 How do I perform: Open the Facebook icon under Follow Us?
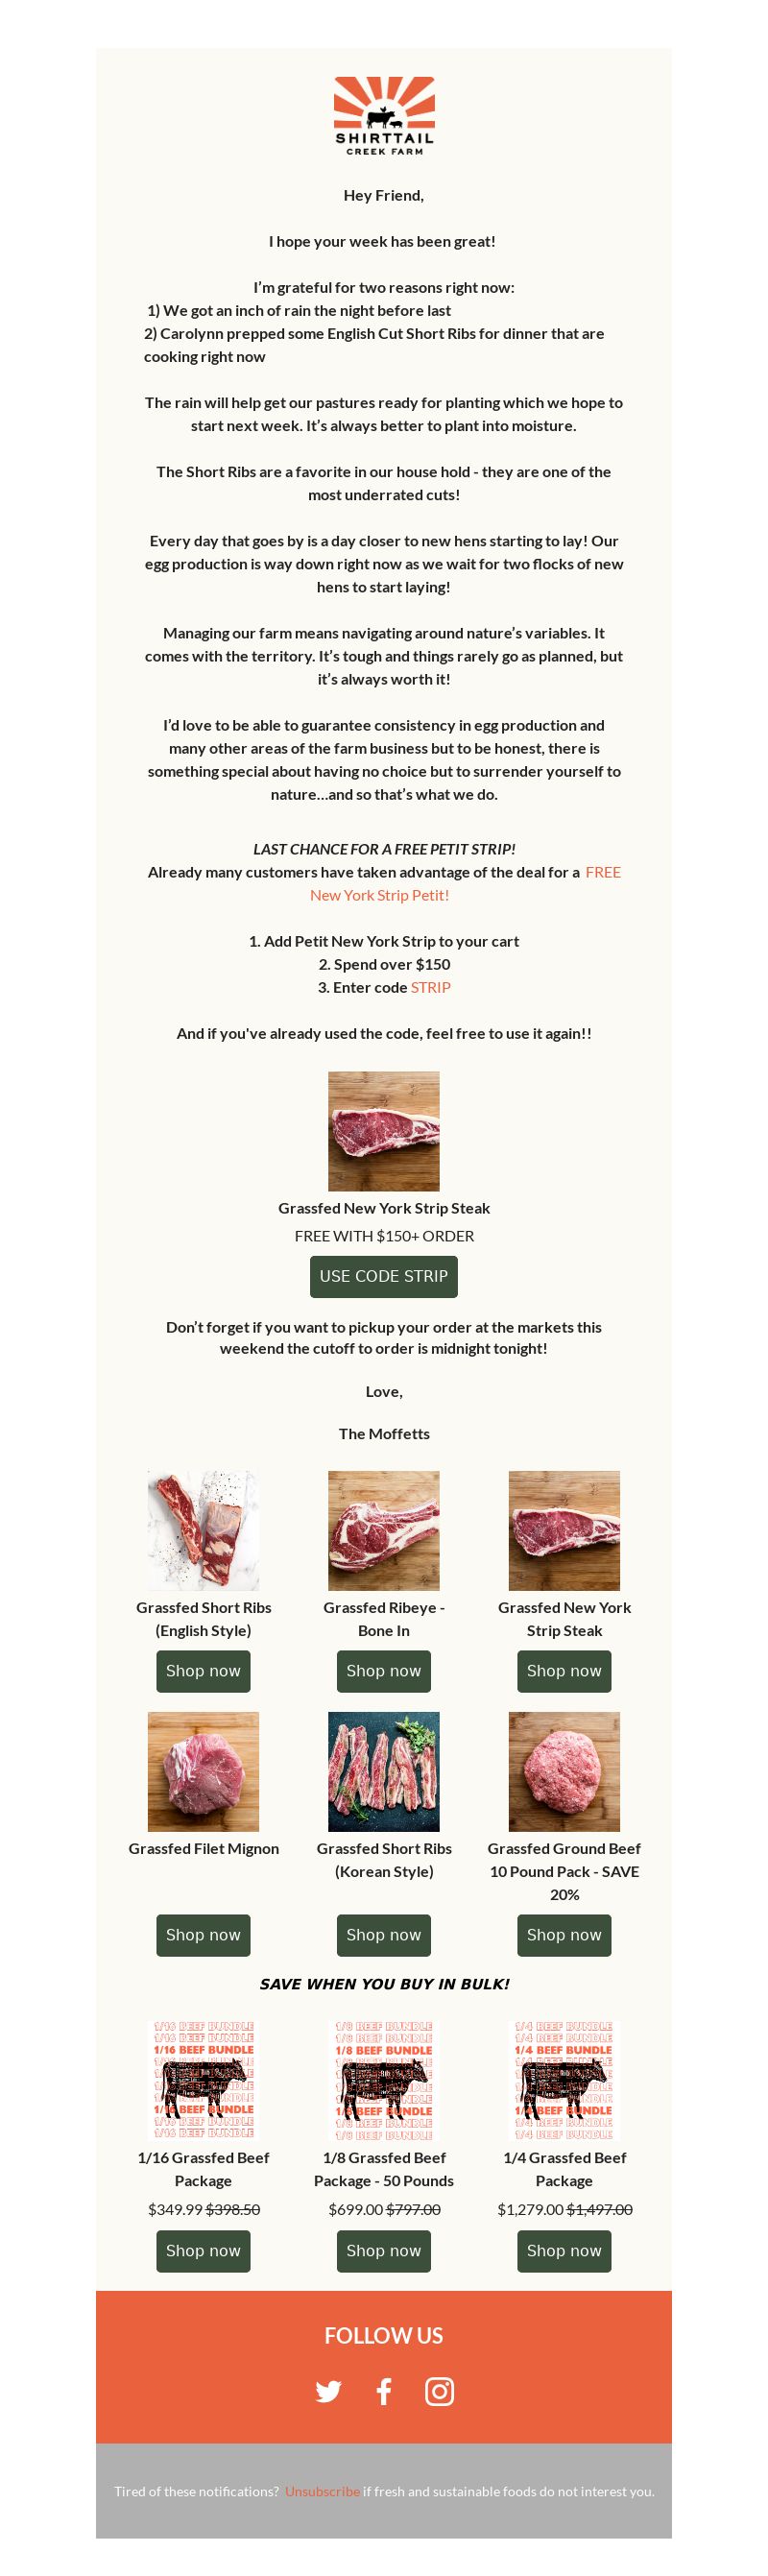coord(384,2391)
